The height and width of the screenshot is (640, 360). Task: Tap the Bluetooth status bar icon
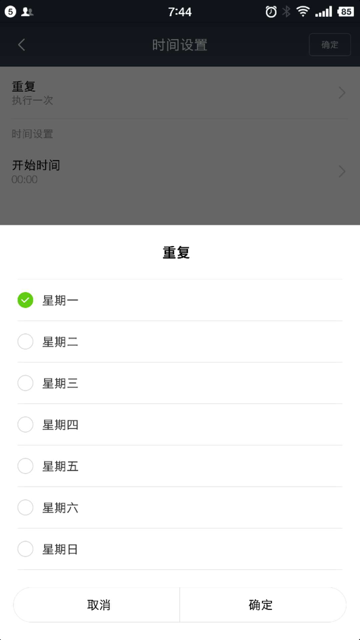pos(287,12)
